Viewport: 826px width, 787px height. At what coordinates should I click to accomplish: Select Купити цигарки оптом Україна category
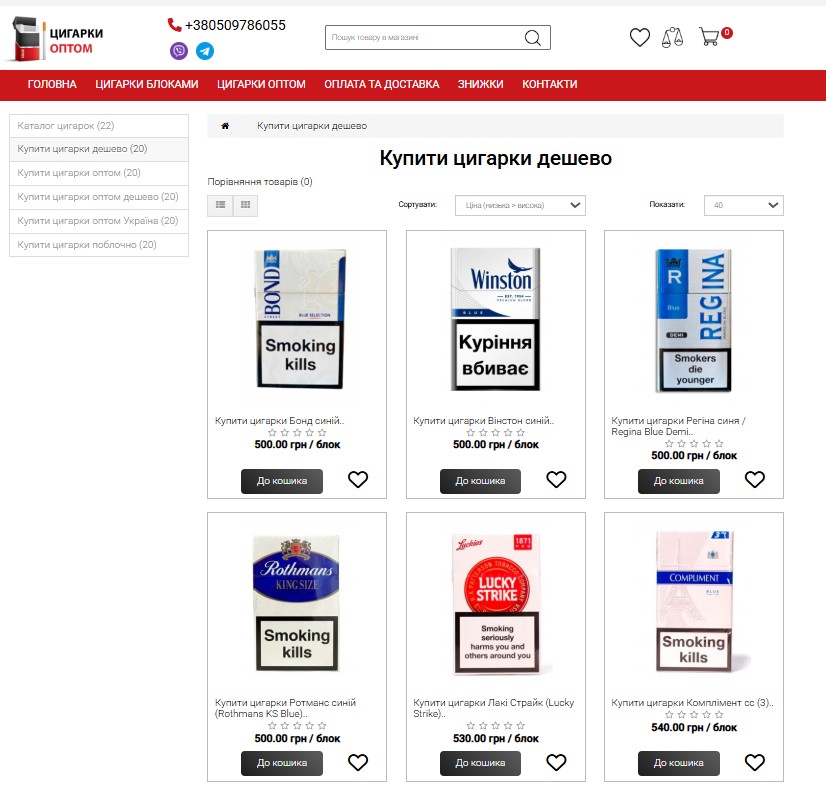pos(98,221)
